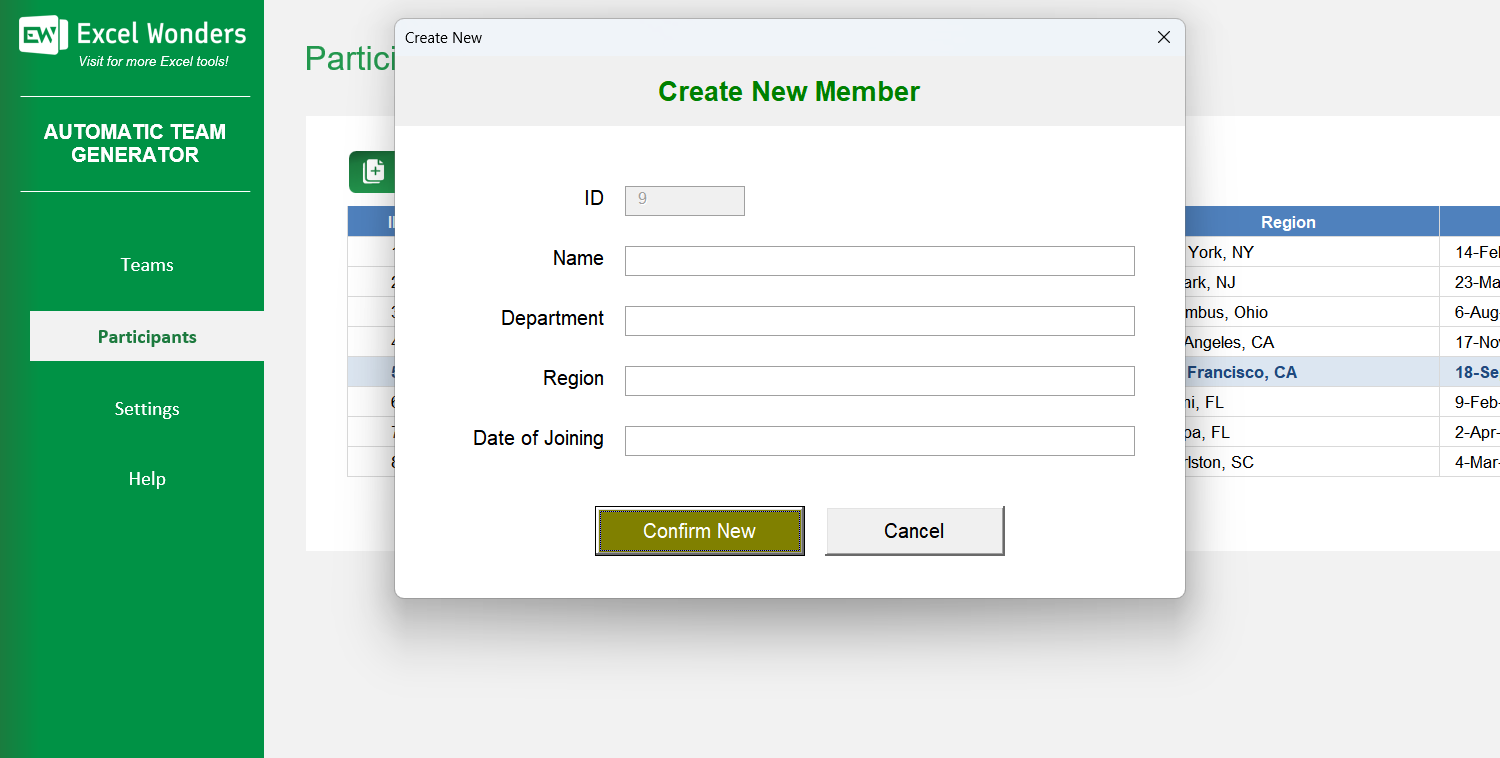This screenshot has width=1500, height=758.
Task: Click the plus-document add member toolbar icon
Action: point(373,171)
